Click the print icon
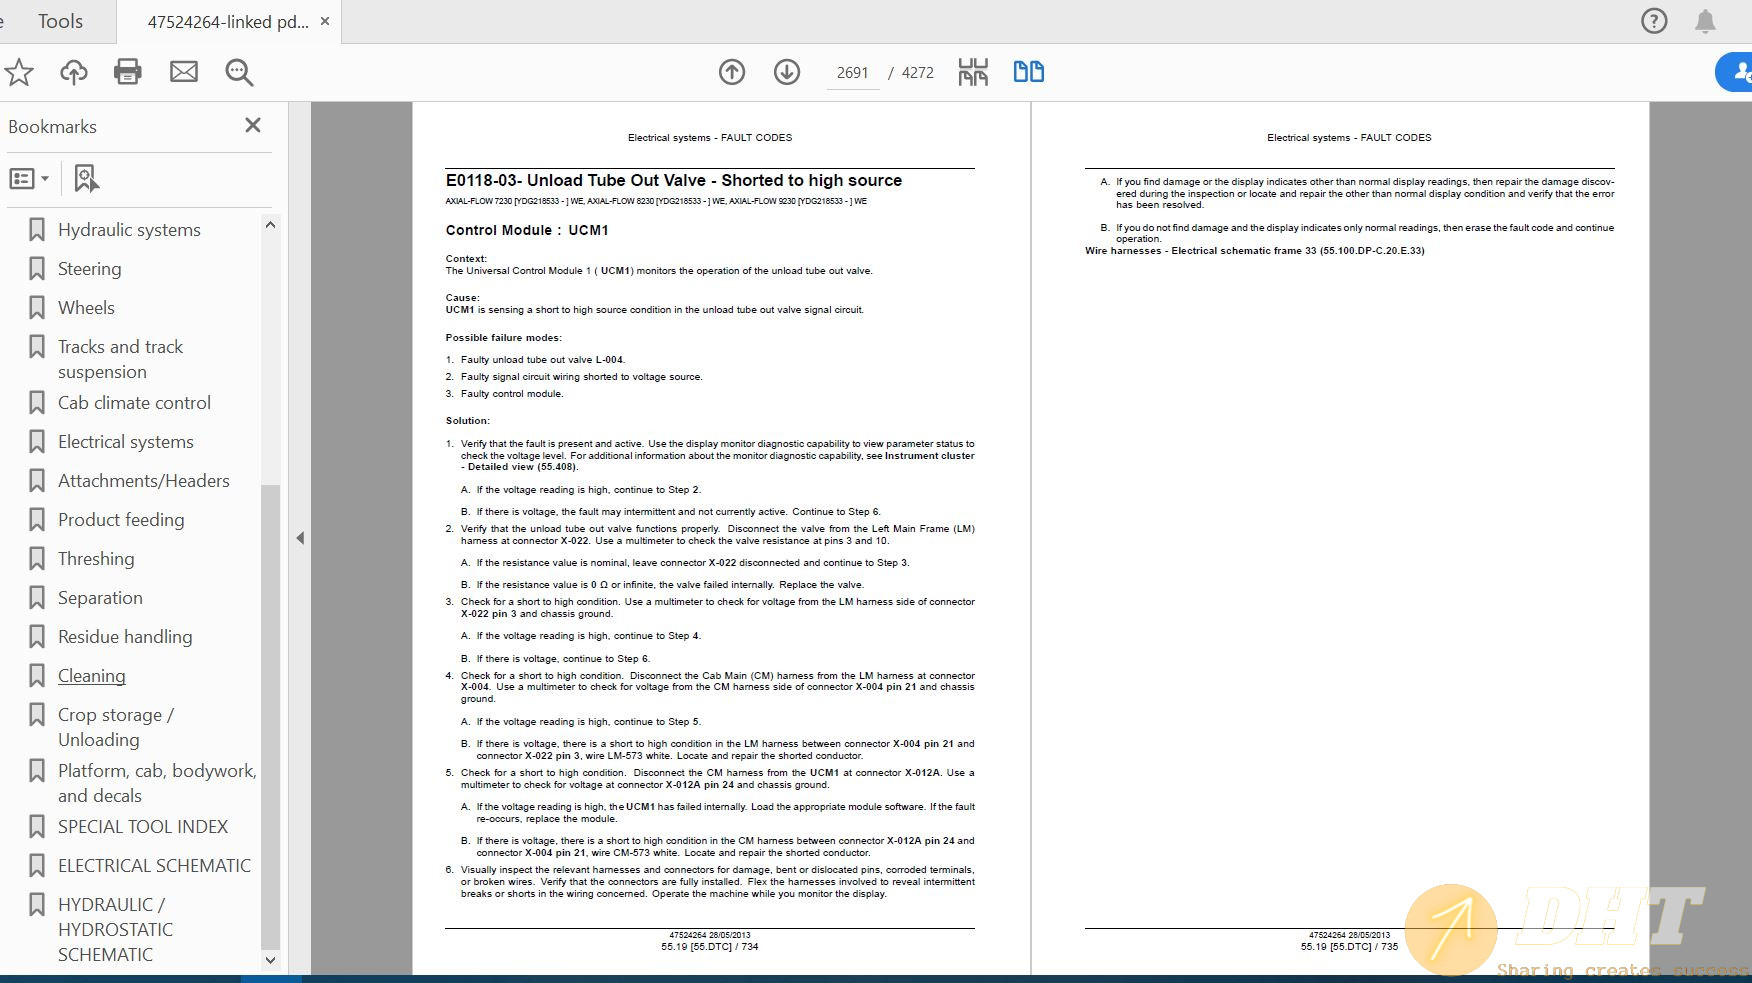This screenshot has height=983, width=1752. pyautogui.click(x=128, y=72)
